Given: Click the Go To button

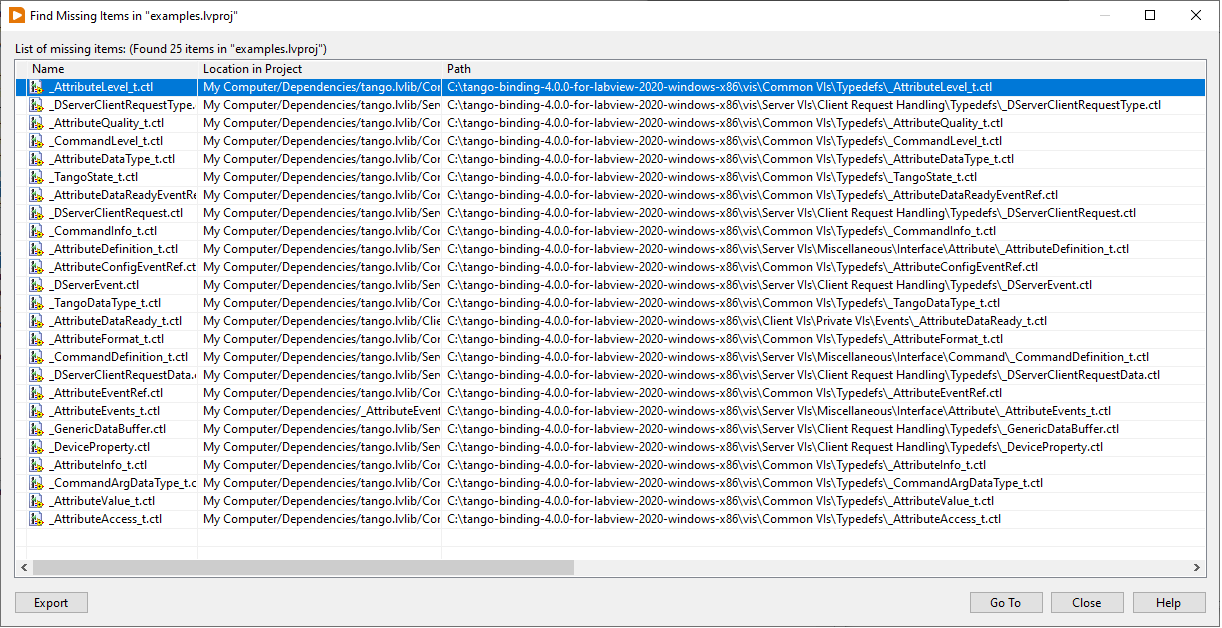Looking at the screenshot, I should click(1006, 603).
